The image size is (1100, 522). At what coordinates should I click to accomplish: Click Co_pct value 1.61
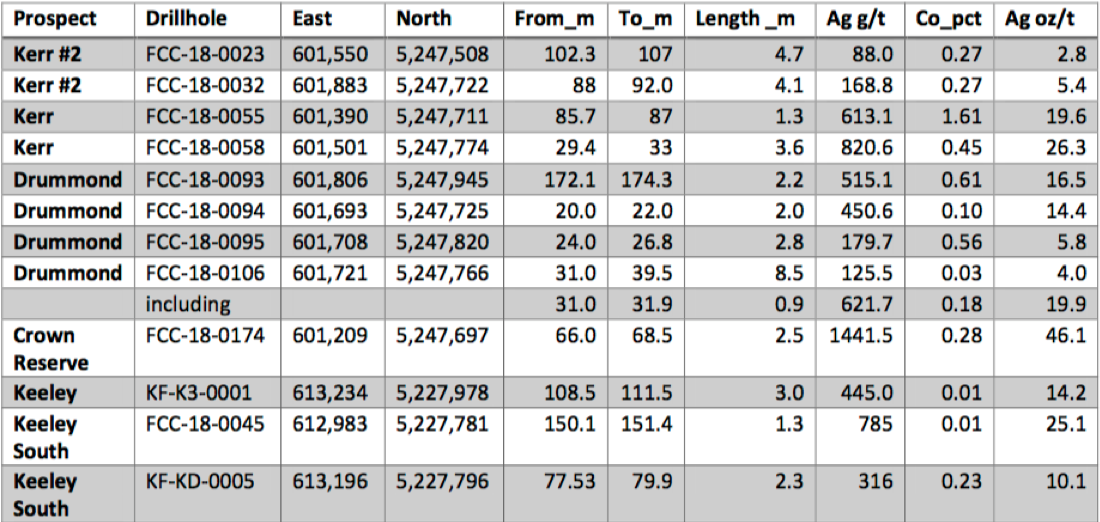click(x=960, y=116)
